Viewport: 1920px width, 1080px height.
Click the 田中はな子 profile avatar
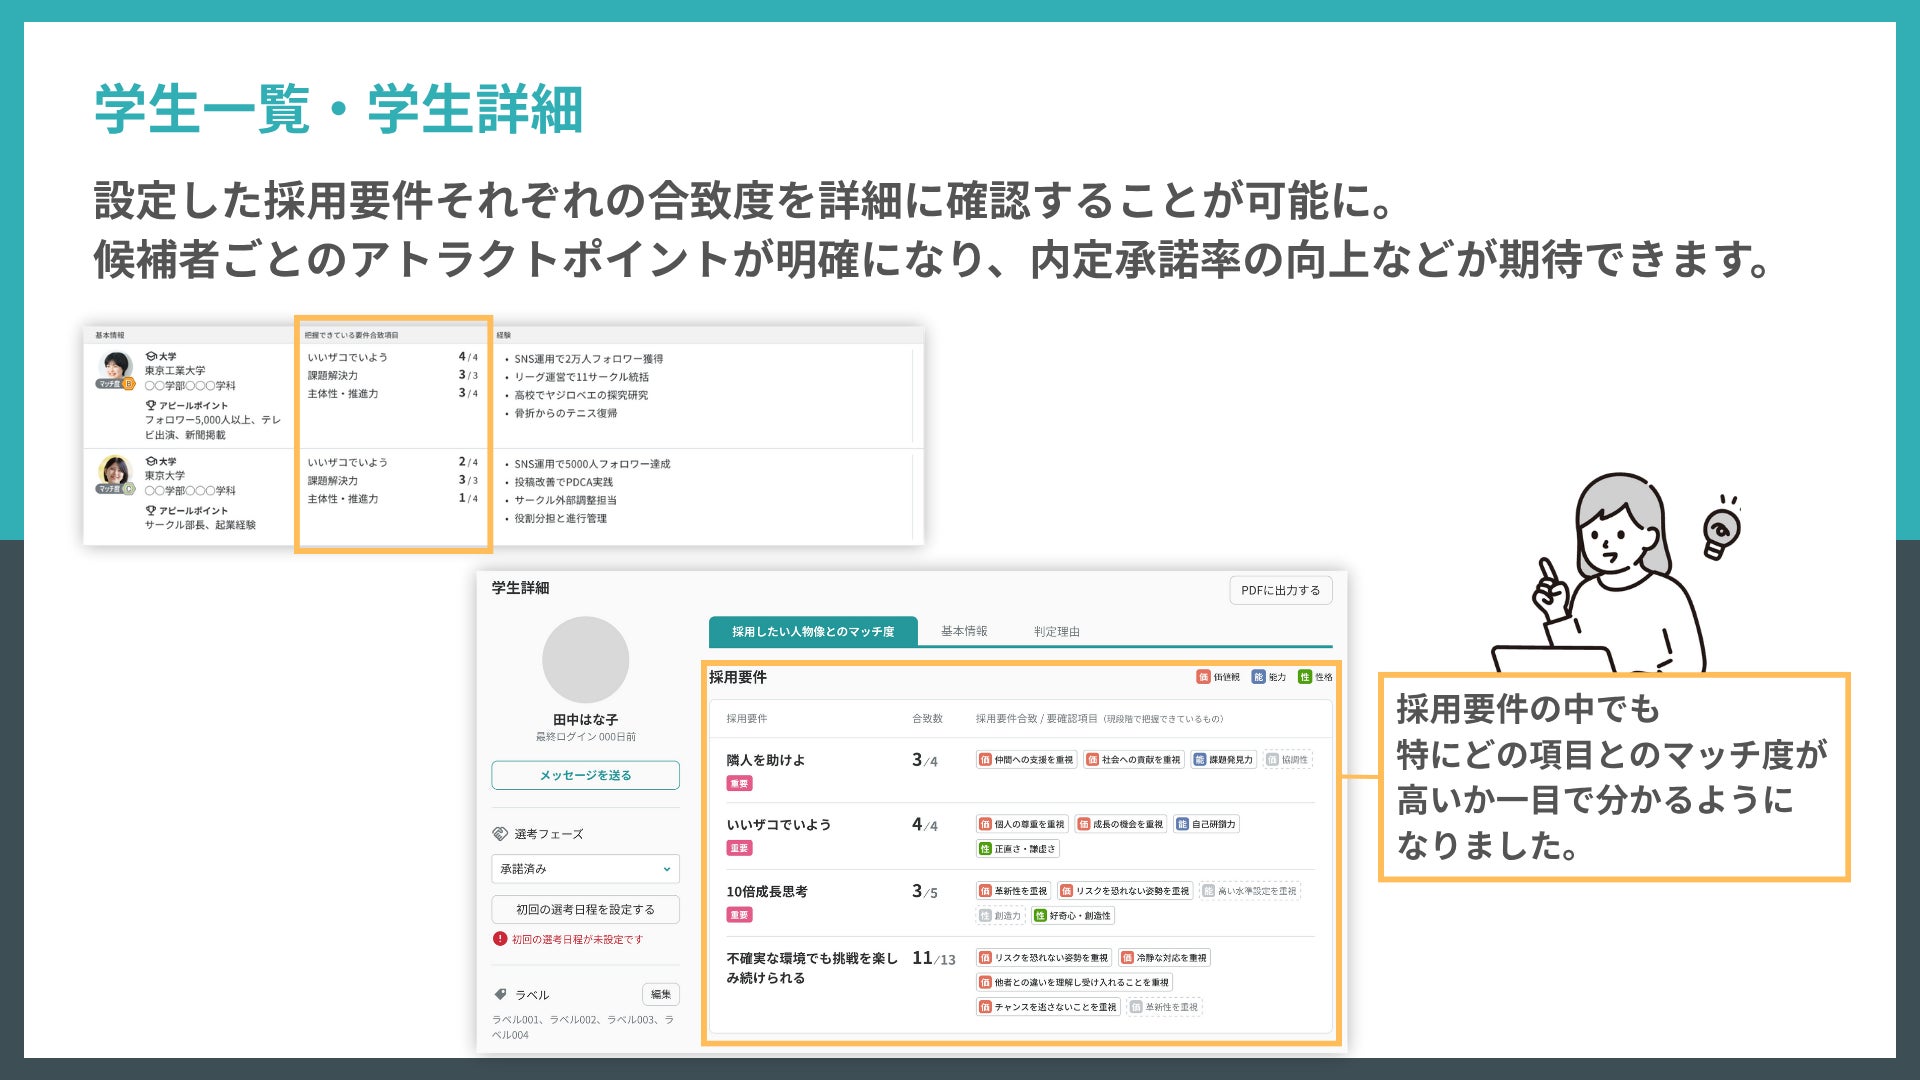point(585,660)
